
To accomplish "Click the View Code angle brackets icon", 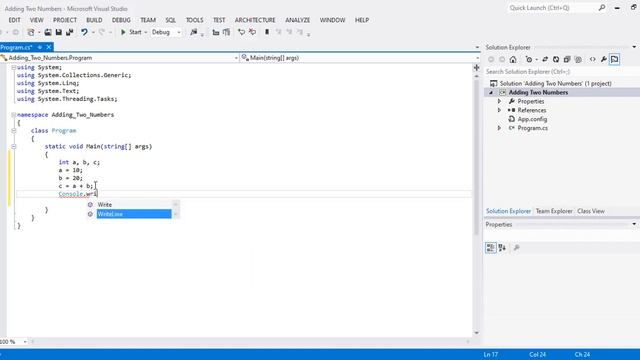I will pos(593,60).
